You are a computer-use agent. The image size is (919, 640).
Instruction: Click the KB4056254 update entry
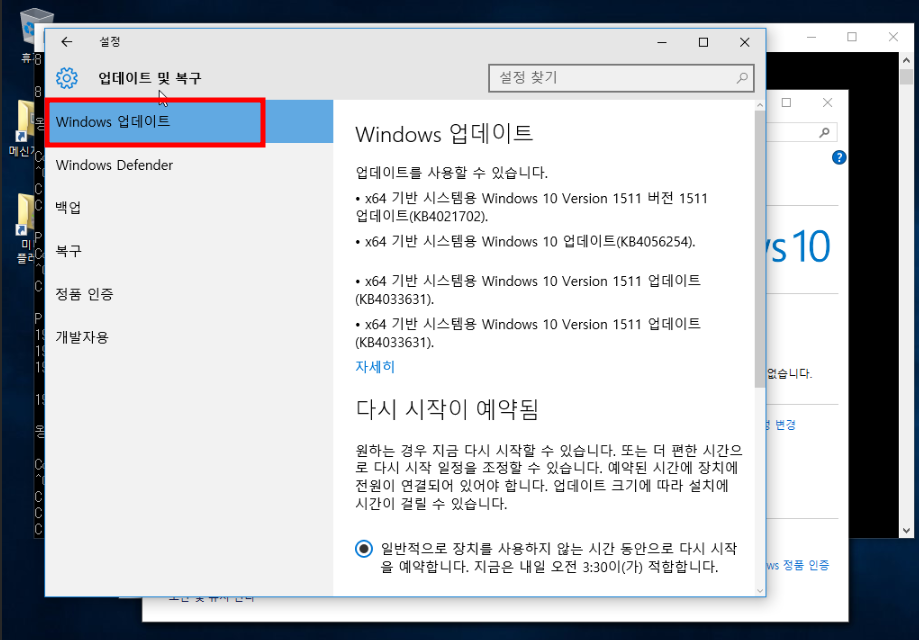[x=525, y=241]
